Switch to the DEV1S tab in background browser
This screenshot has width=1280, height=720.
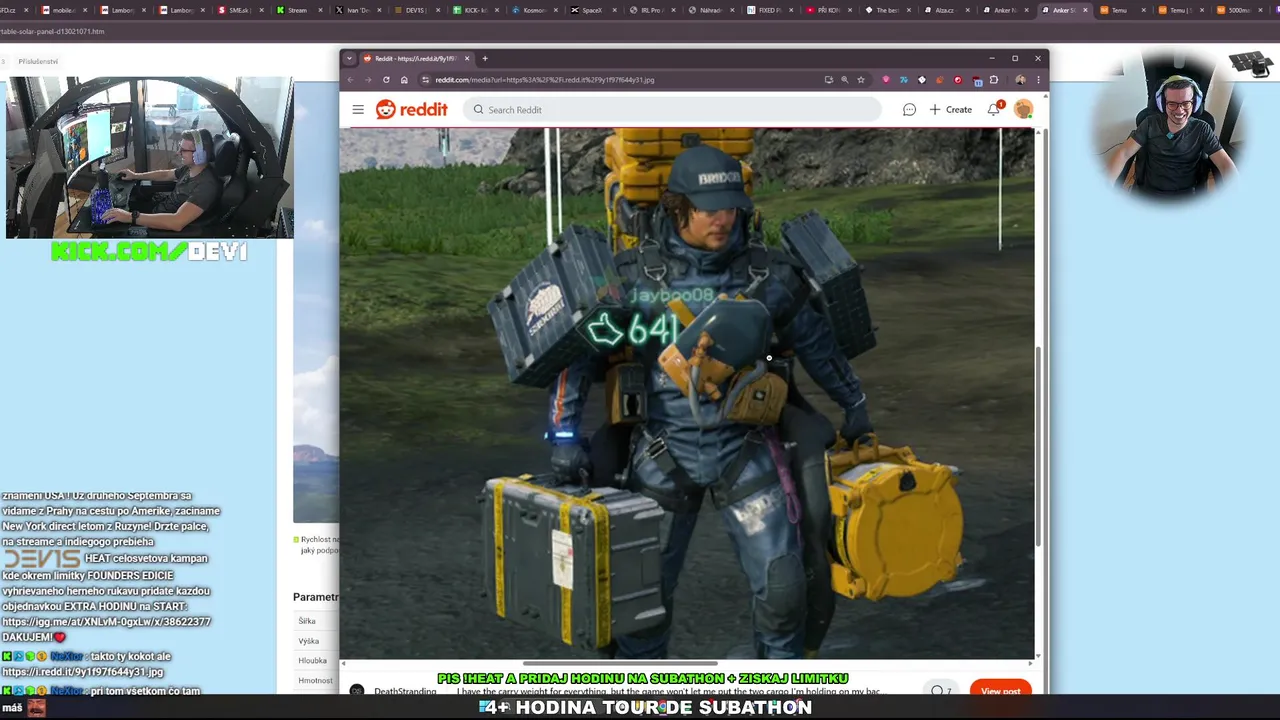[x=413, y=10]
